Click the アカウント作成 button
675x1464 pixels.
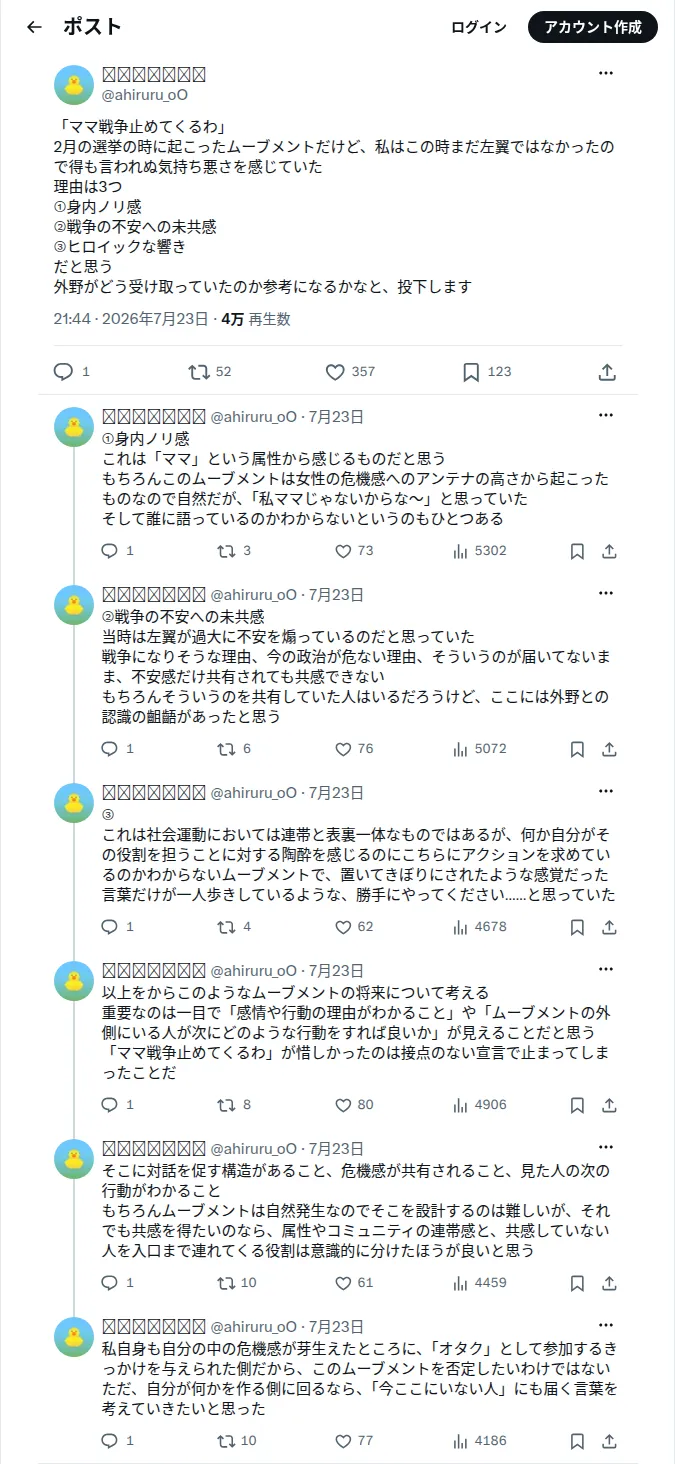(x=593, y=27)
